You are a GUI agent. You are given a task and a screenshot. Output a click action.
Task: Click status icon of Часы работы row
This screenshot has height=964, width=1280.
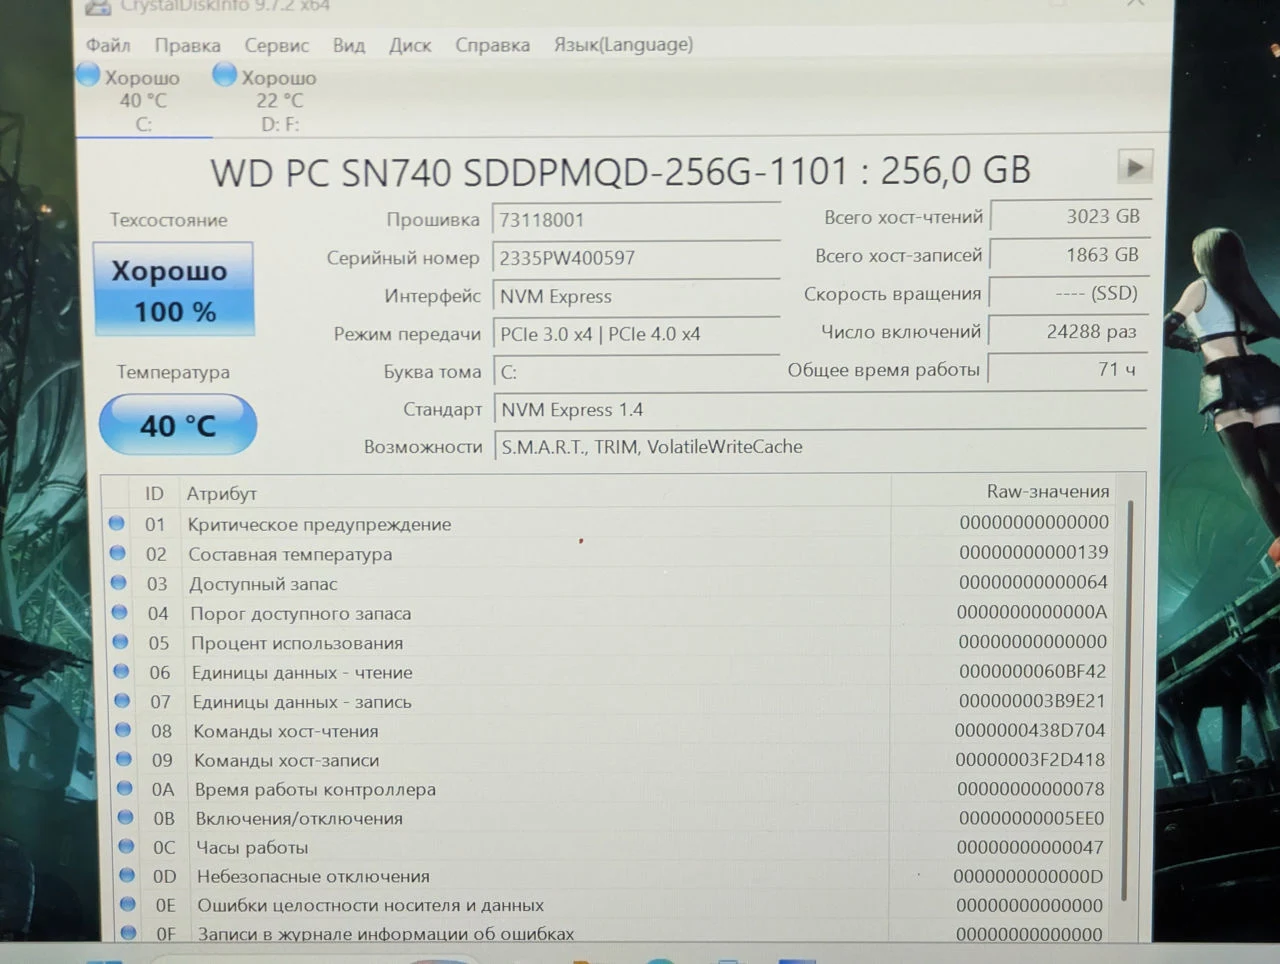point(126,846)
